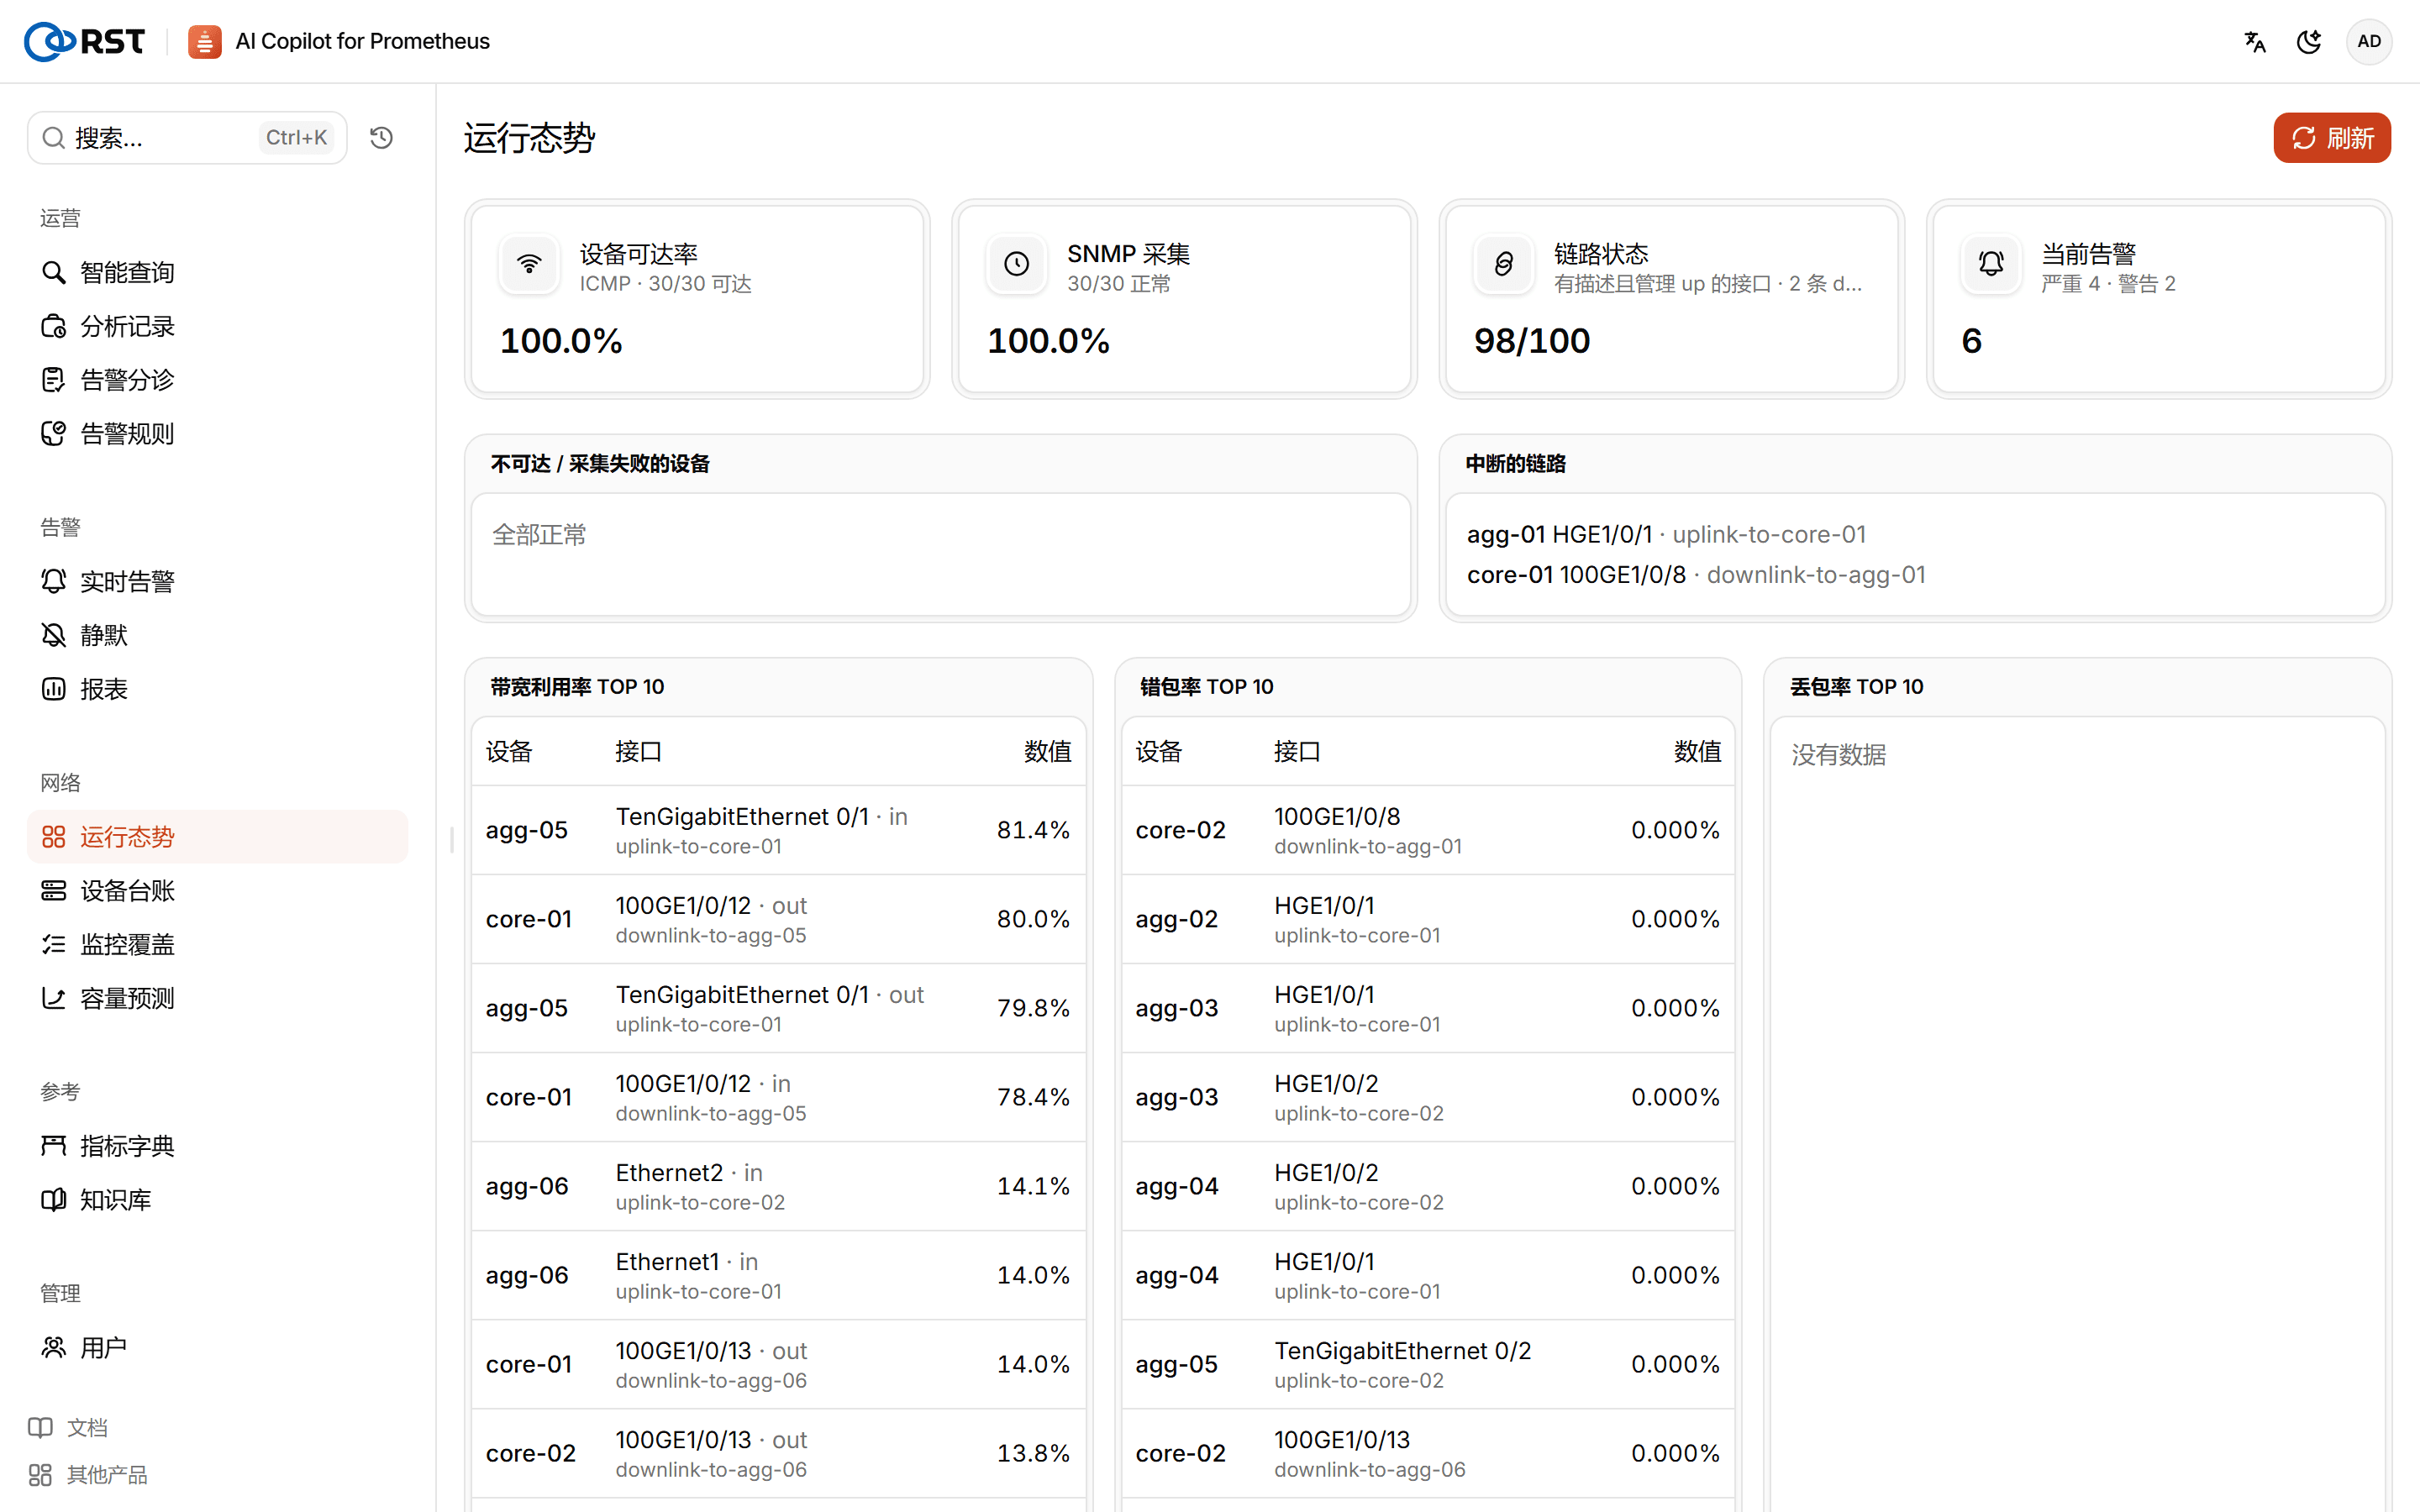This screenshot has width=2420, height=1512.
Task: Open the 报表 reports page
Action: pos(217,689)
